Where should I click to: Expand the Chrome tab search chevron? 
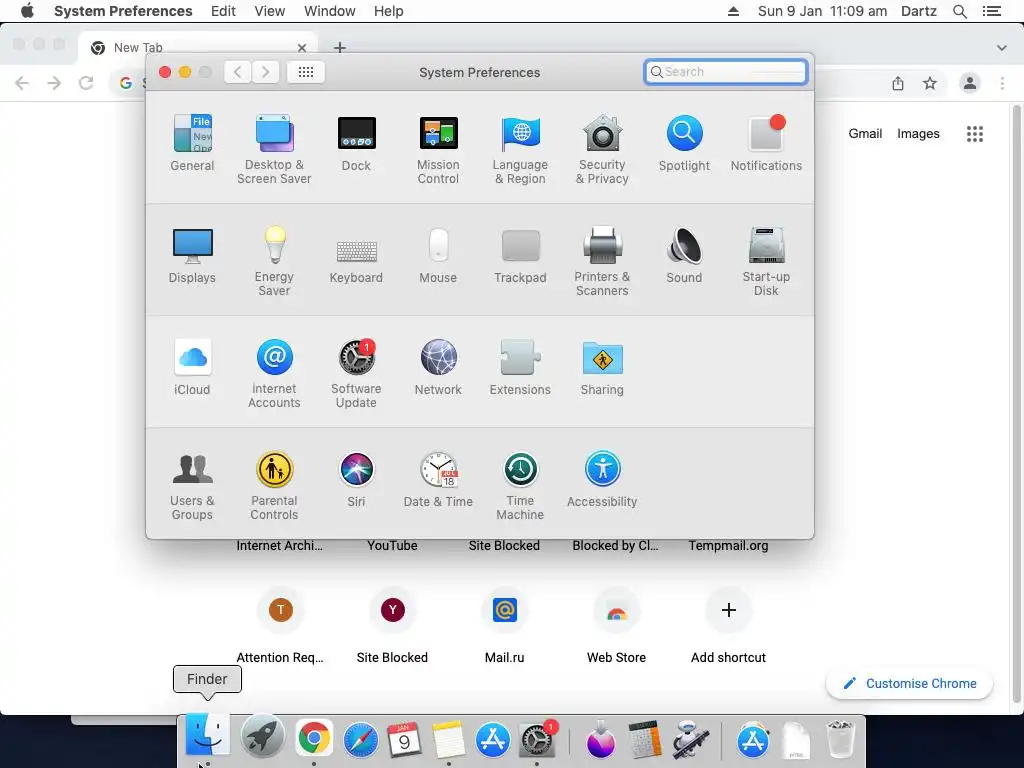point(1001,48)
